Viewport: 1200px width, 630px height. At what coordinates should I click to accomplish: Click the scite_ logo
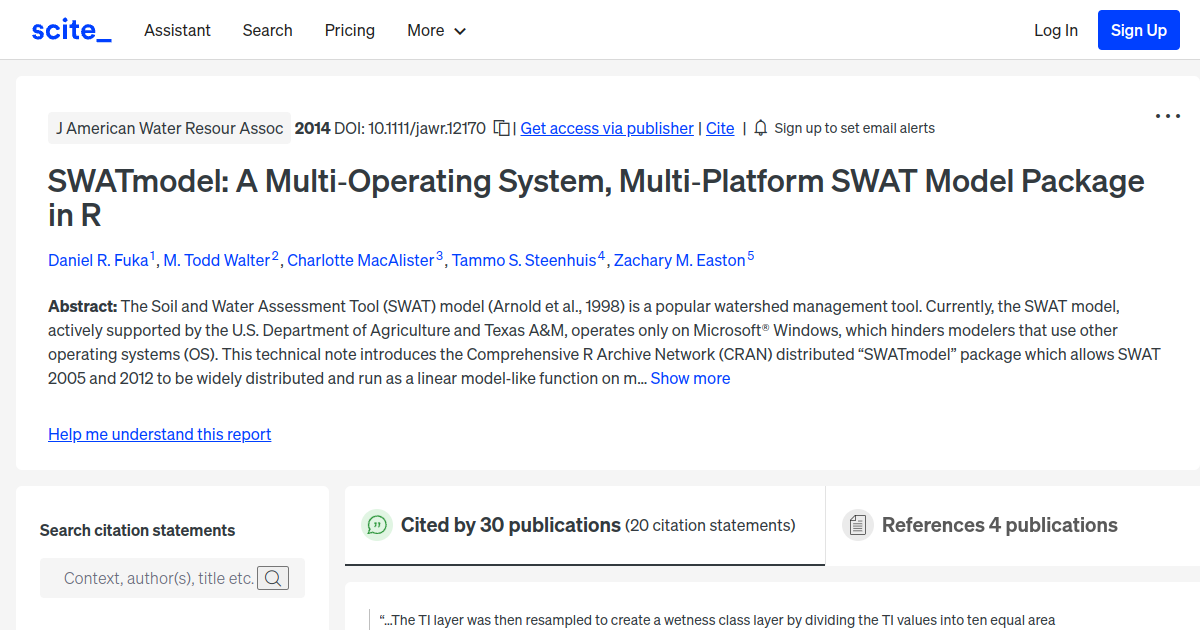coord(70,29)
